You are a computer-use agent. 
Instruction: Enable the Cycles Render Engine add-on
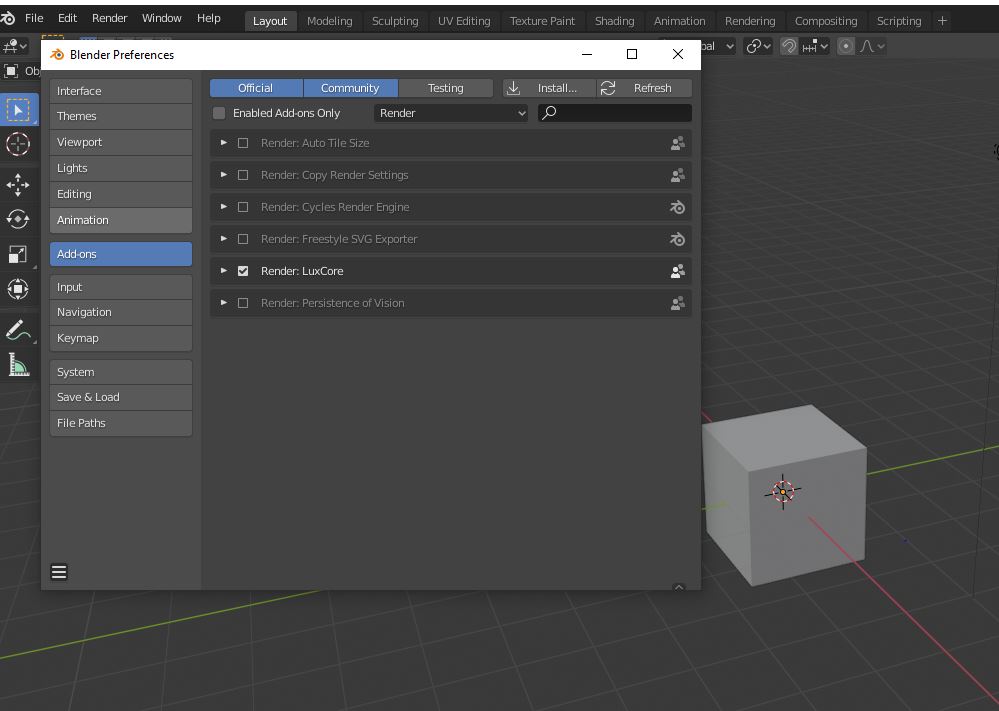pyautogui.click(x=243, y=207)
